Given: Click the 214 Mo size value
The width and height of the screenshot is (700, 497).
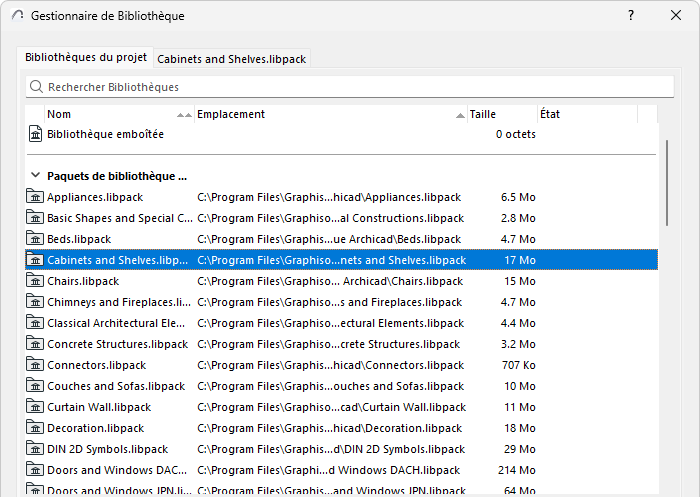Looking at the screenshot, I should [517, 470].
